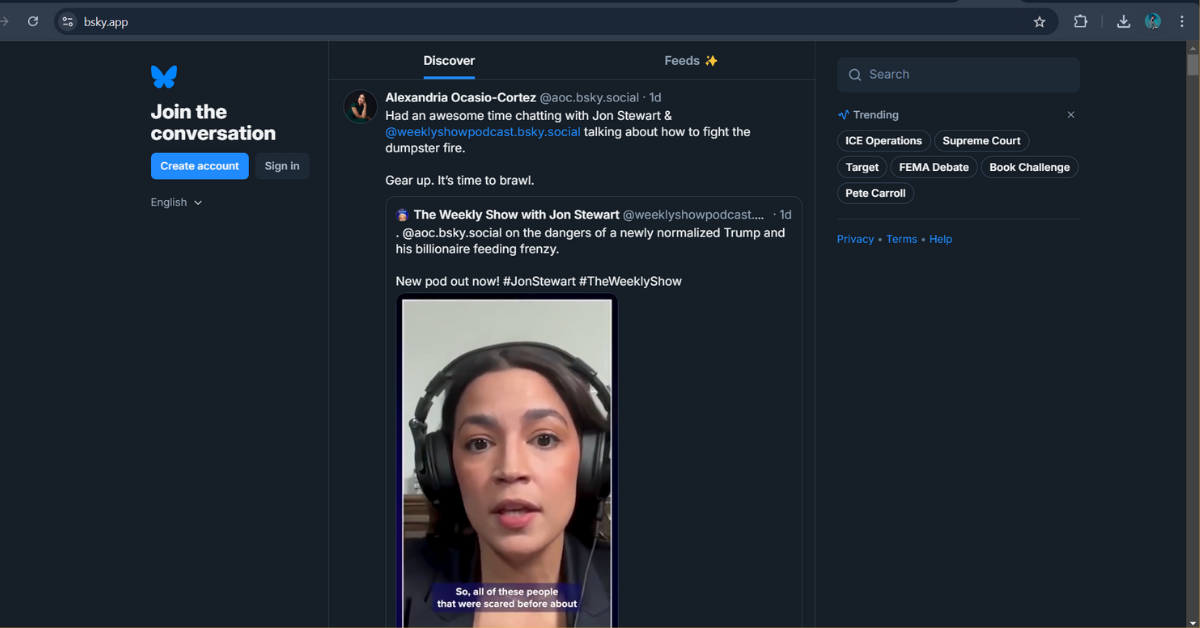This screenshot has height=628, width=1200.
Task: Open the ICE Operations trending topic
Action: [x=884, y=141]
